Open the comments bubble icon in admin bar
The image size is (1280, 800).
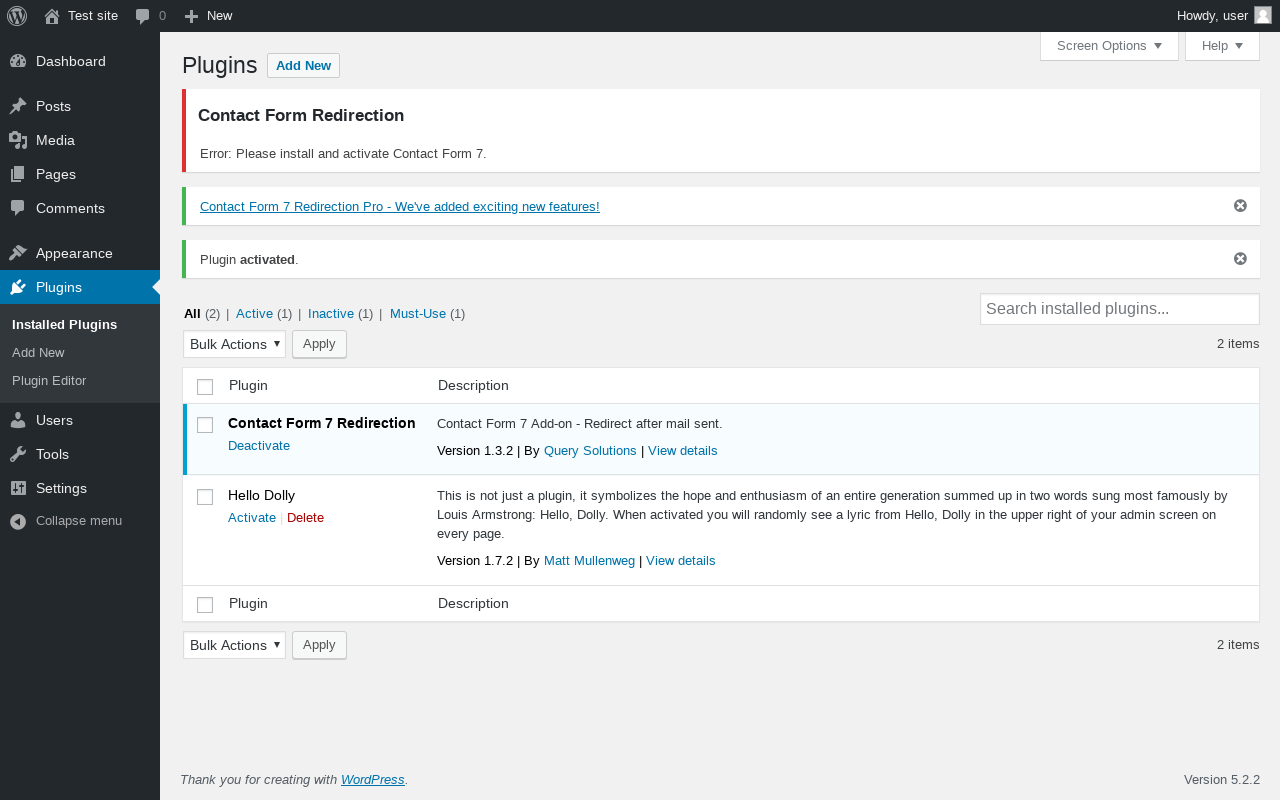(143, 16)
